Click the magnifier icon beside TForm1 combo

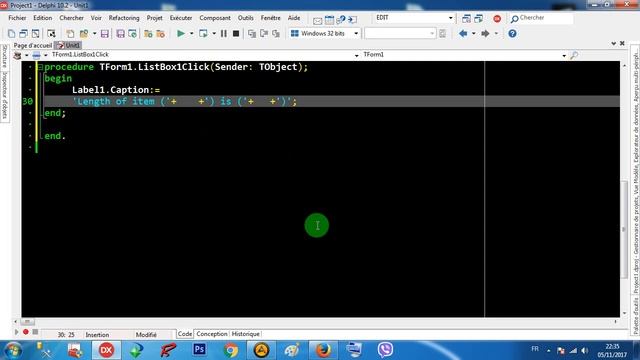point(574,55)
